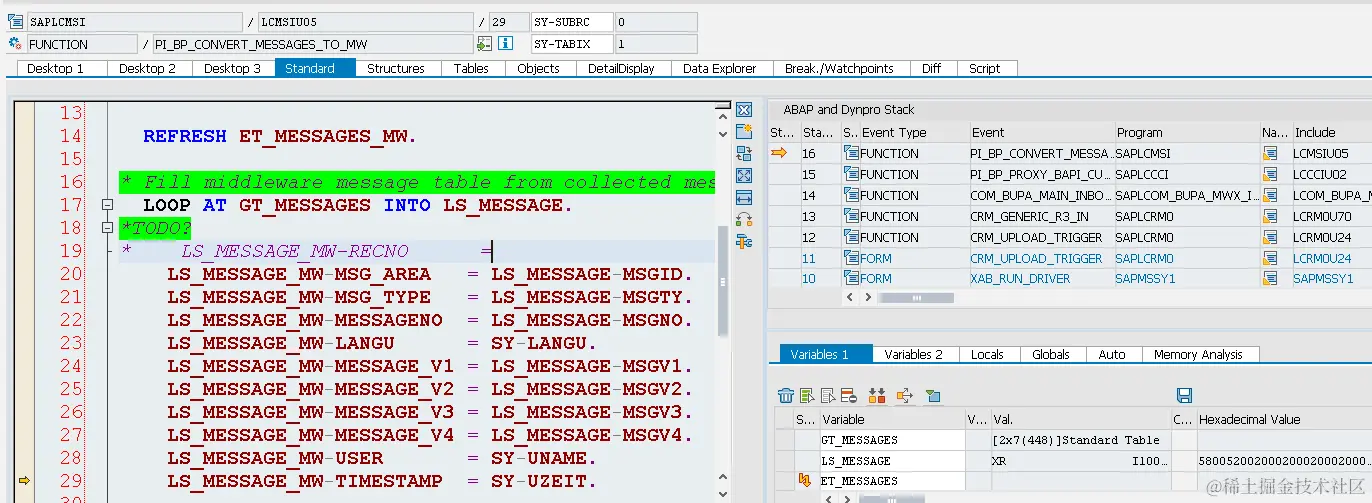Open the Break./Watchpoints tab
Image resolution: width=1372 pixels, height=503 pixels.
coord(839,68)
